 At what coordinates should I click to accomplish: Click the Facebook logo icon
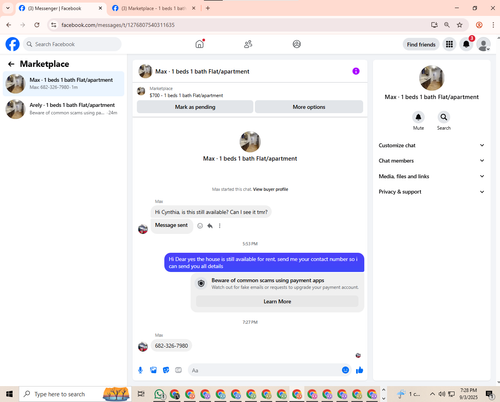(x=13, y=44)
